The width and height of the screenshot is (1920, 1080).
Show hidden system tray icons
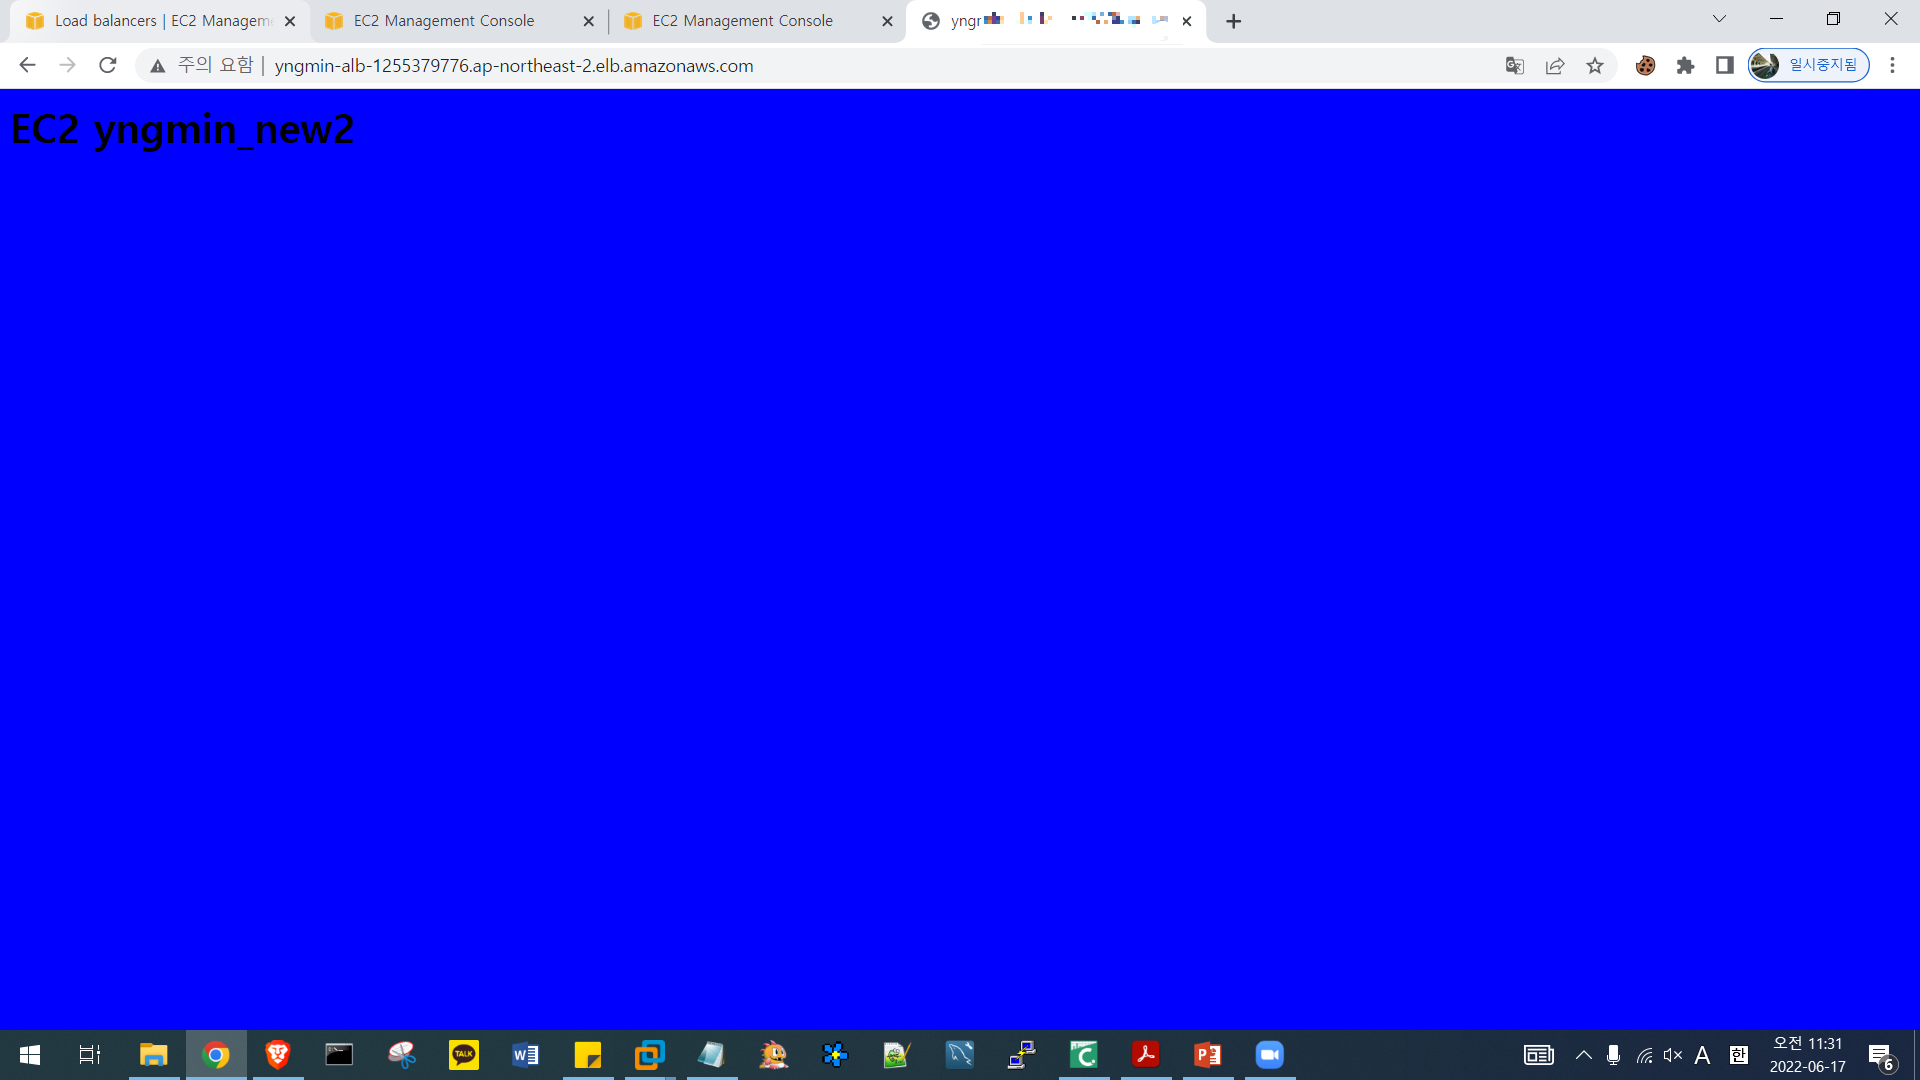coord(1584,1055)
